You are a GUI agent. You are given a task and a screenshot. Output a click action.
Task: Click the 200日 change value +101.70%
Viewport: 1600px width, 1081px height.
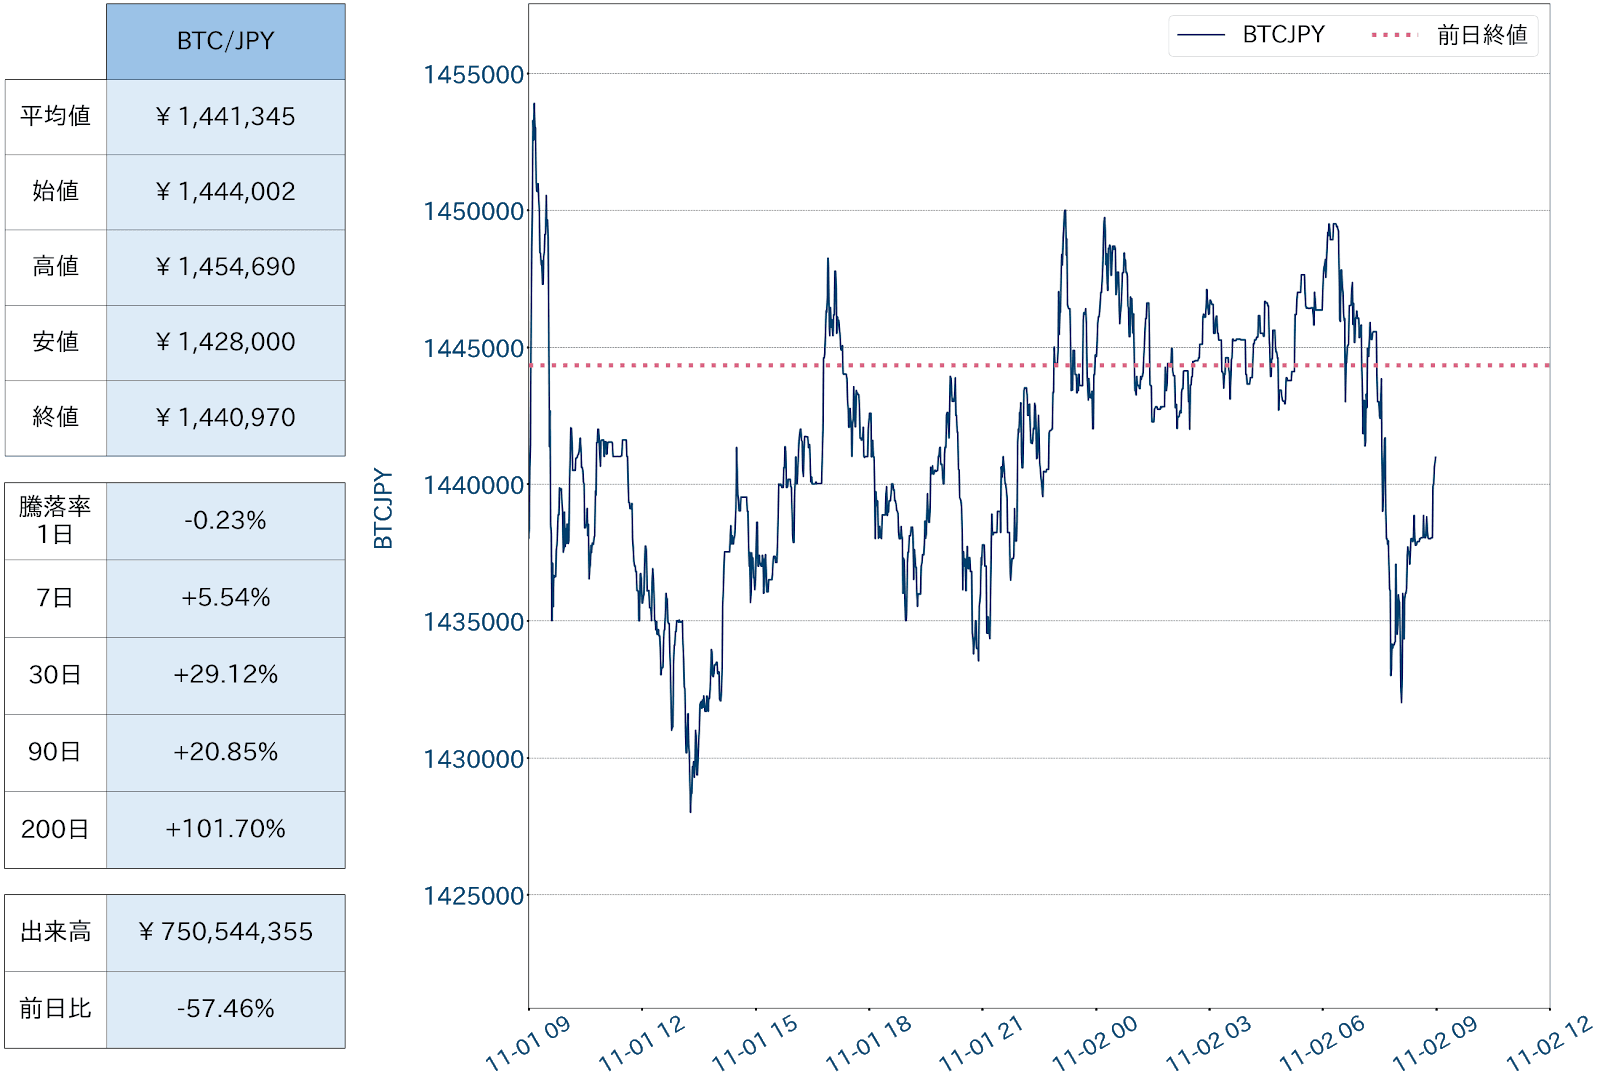point(225,829)
